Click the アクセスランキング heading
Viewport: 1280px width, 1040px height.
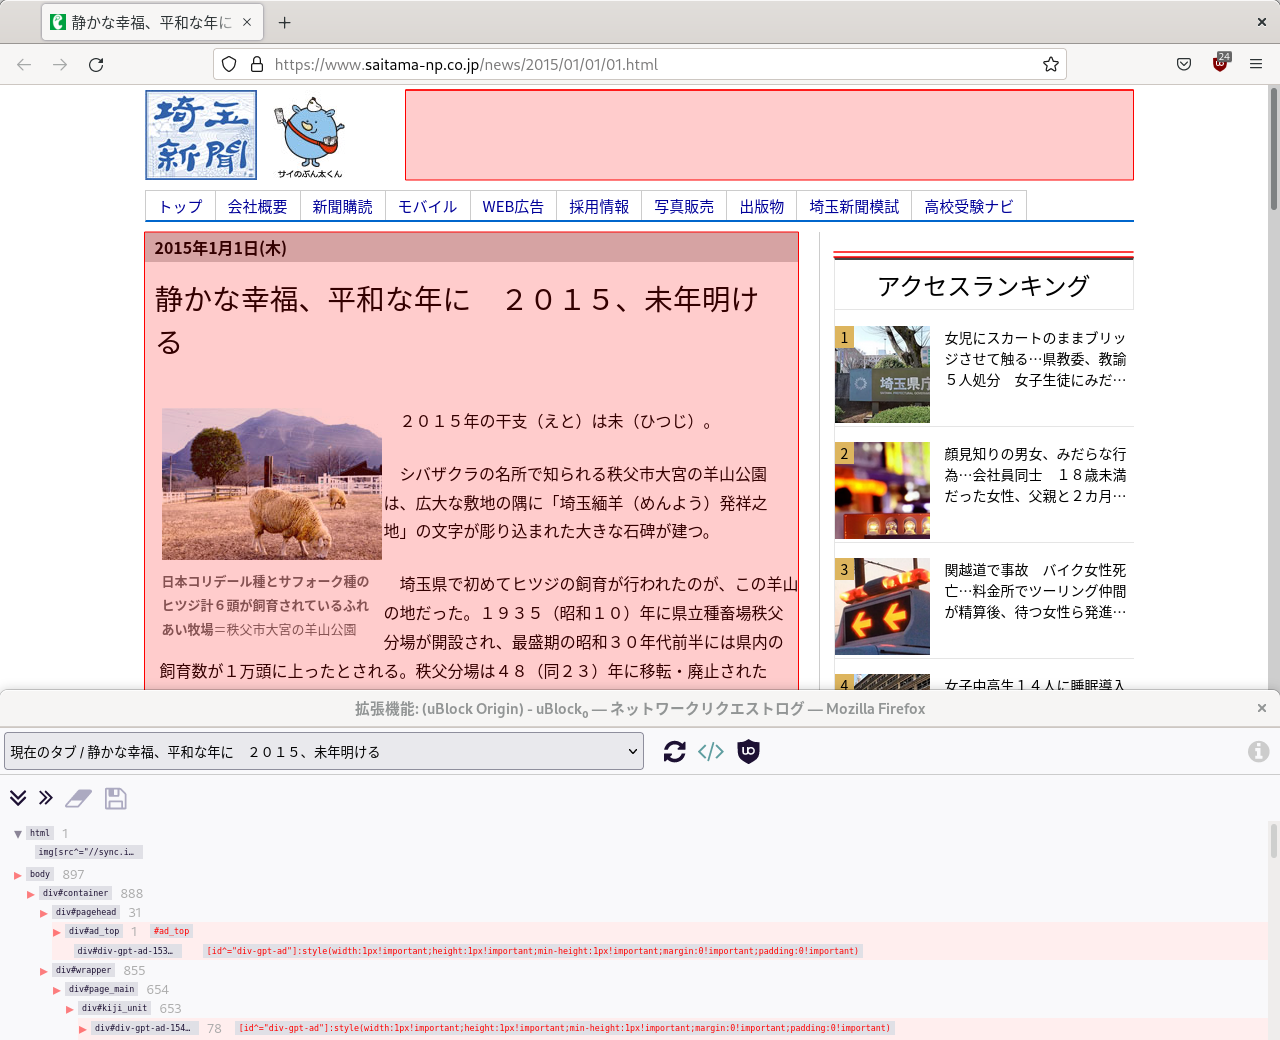pyautogui.click(x=984, y=286)
